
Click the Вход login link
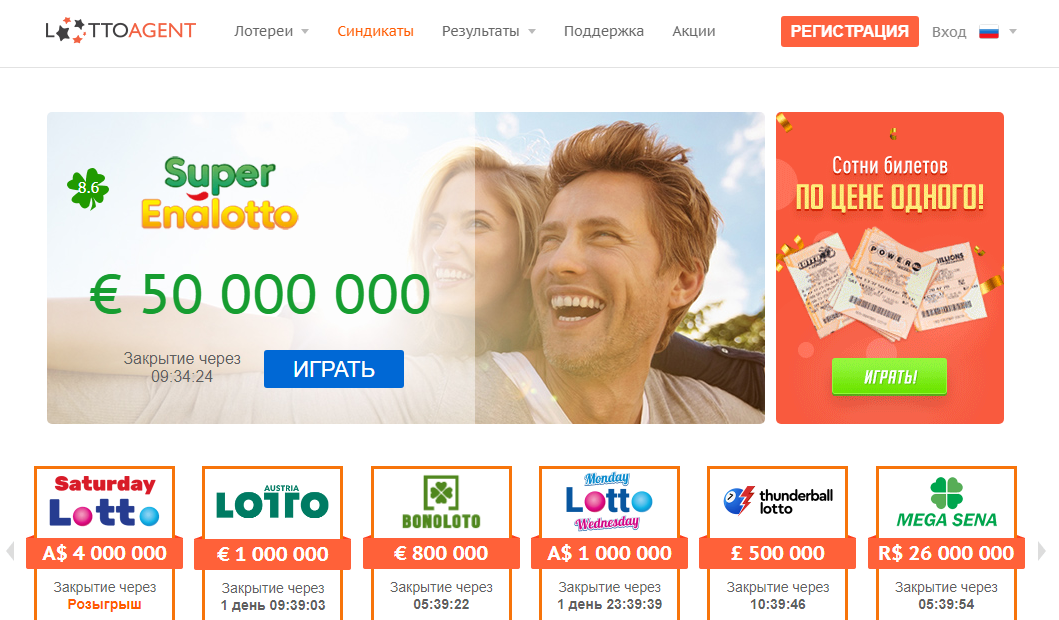coord(949,32)
